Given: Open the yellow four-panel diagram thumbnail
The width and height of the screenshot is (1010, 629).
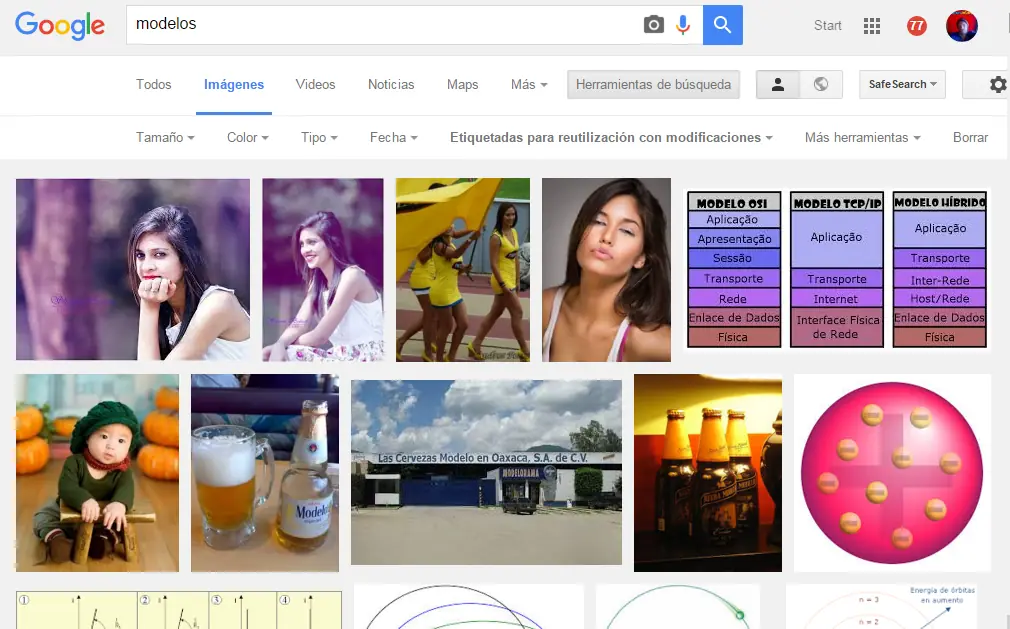Looking at the screenshot, I should 179,610.
